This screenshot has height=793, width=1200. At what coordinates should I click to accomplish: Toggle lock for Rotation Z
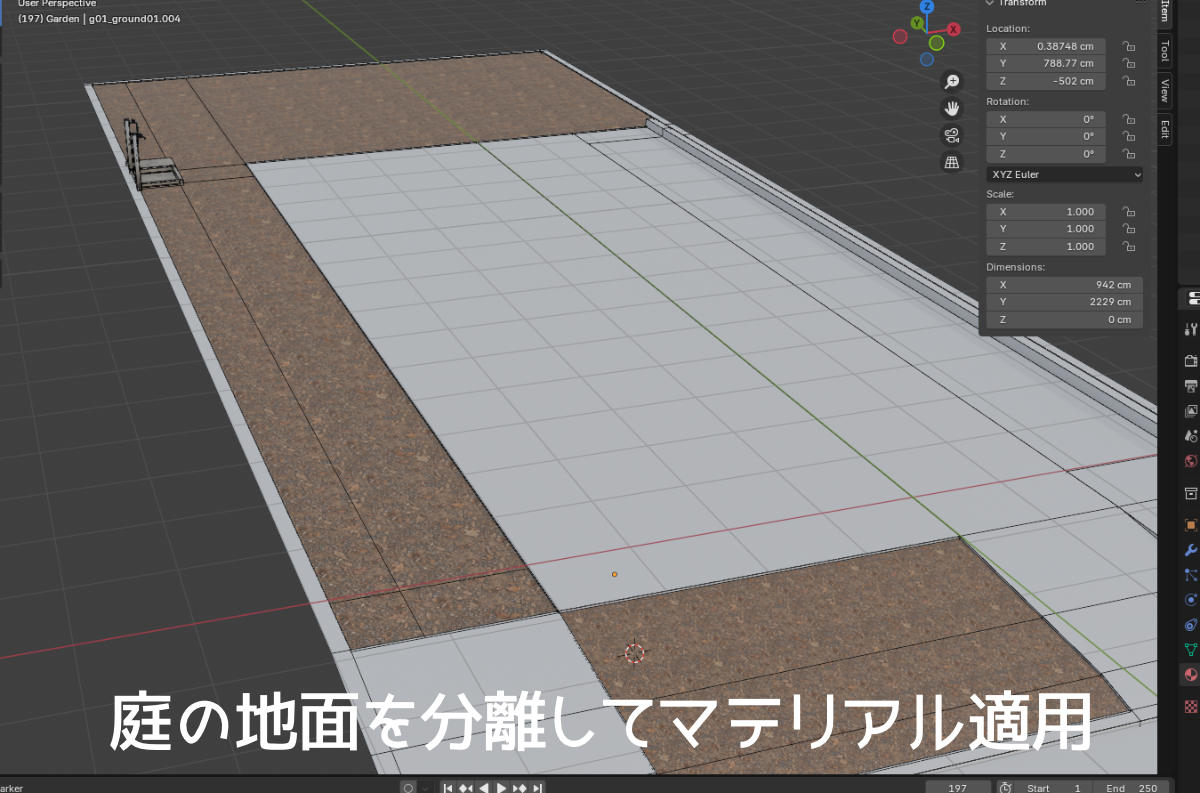pyautogui.click(x=1127, y=154)
